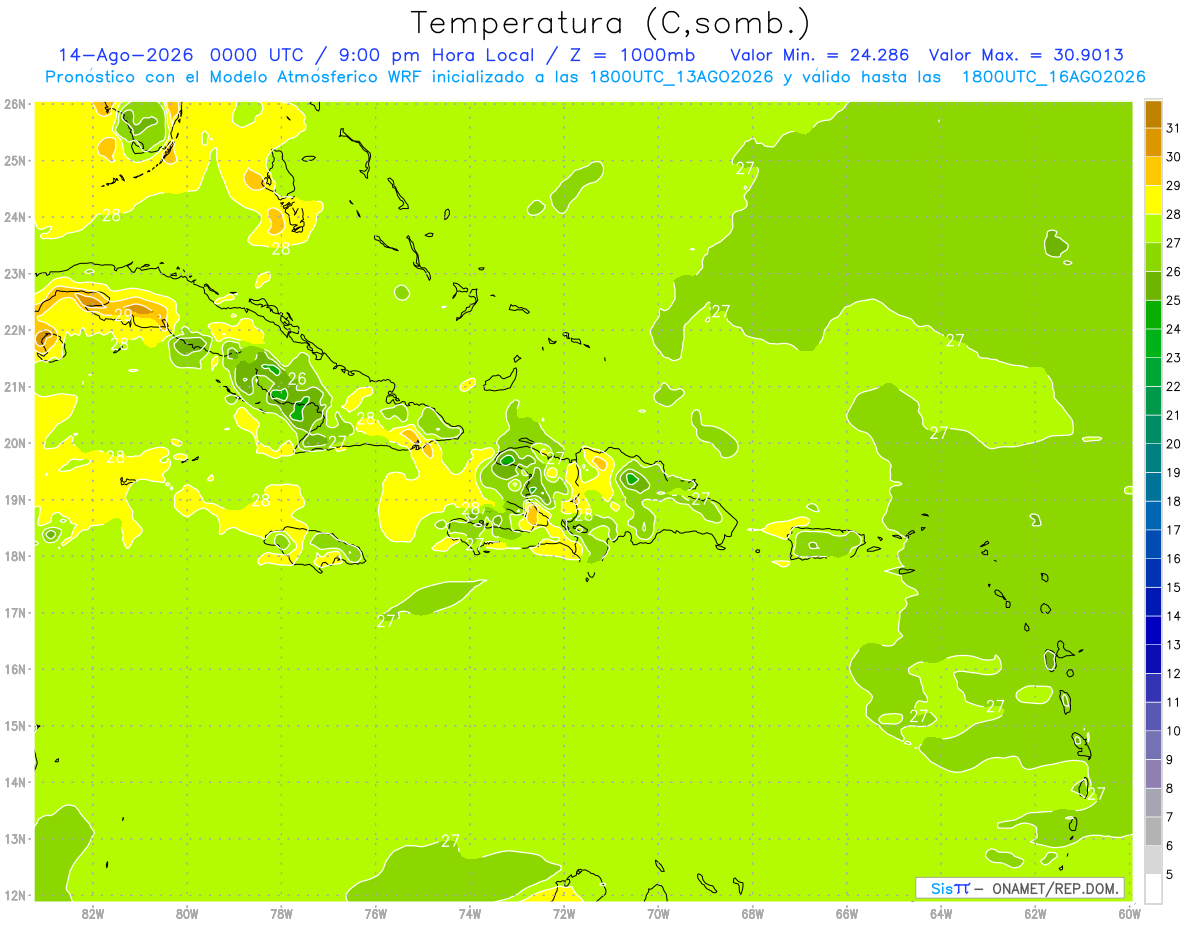Click the '76W' longitude axis label
This screenshot has width=1200, height=927.
click(x=376, y=913)
